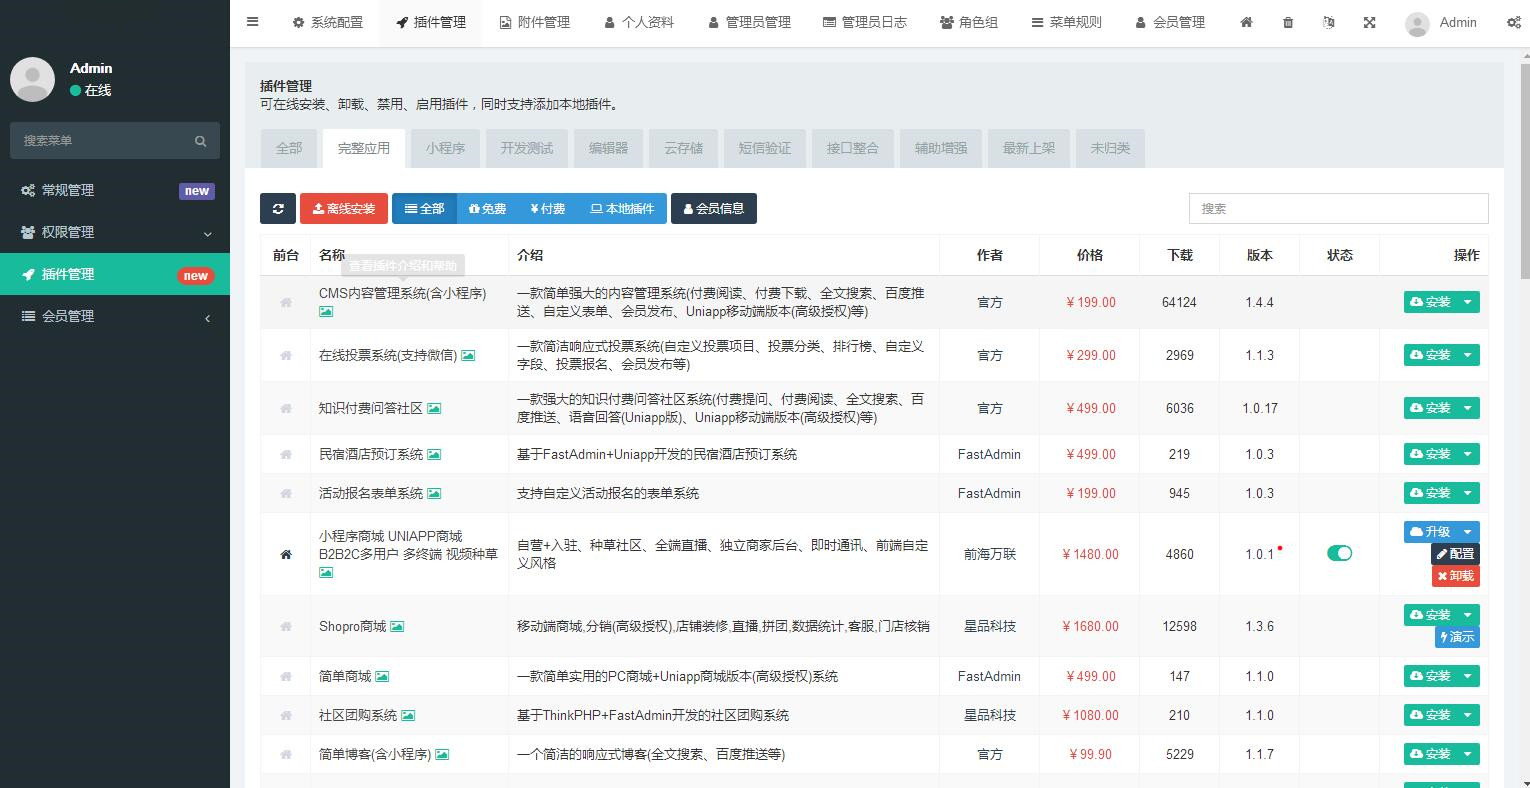Expand the 权限管理 sidebar menu
1530x788 pixels.
[x=115, y=232]
